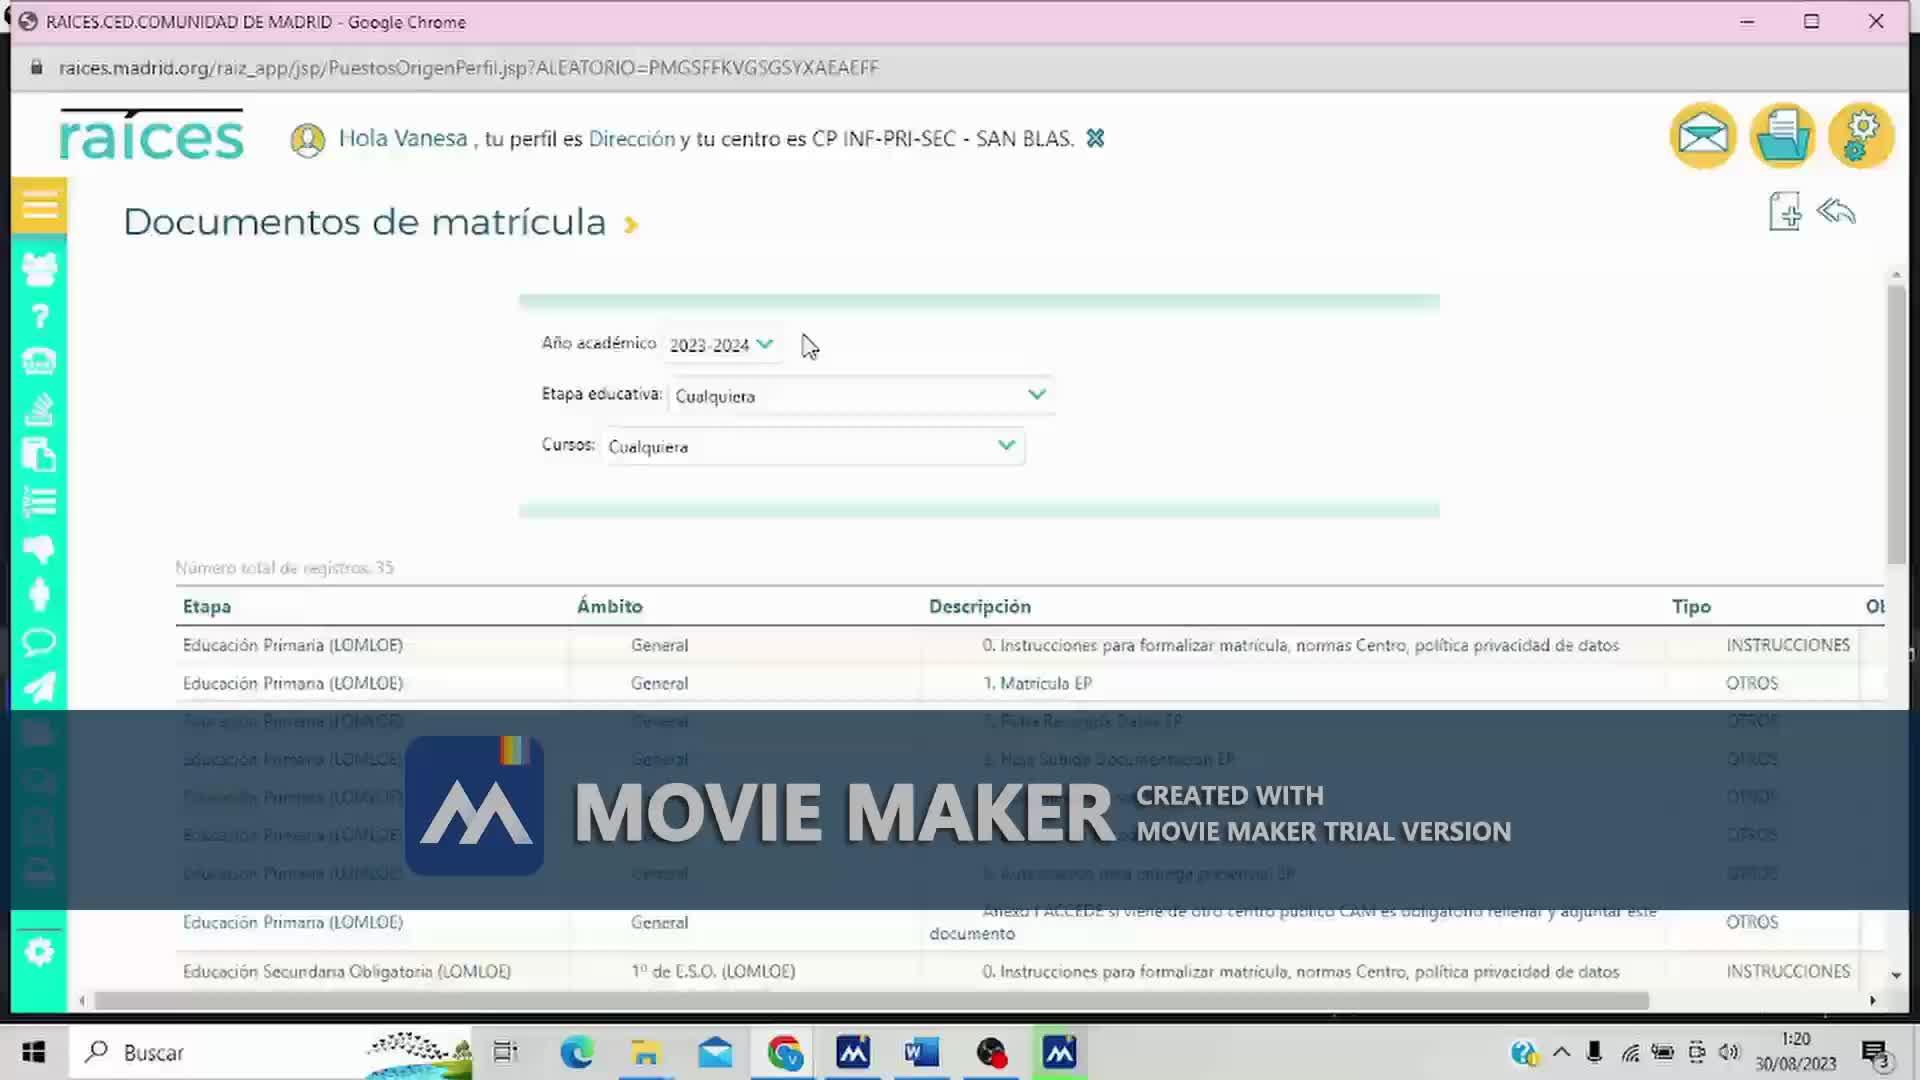Screen dimensions: 1920x1080
Task: Open the speech bubble chat icon
Action: [39, 641]
